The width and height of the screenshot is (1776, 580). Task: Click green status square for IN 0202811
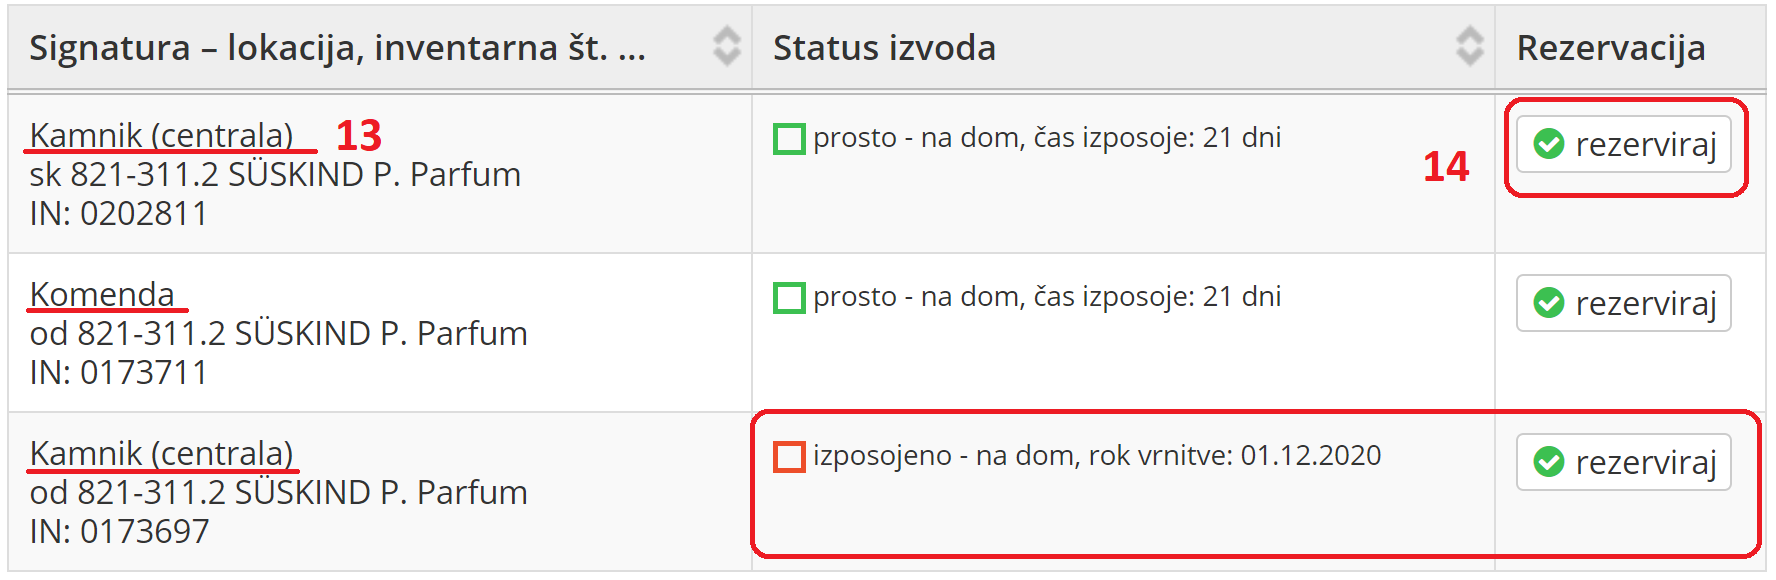click(789, 139)
